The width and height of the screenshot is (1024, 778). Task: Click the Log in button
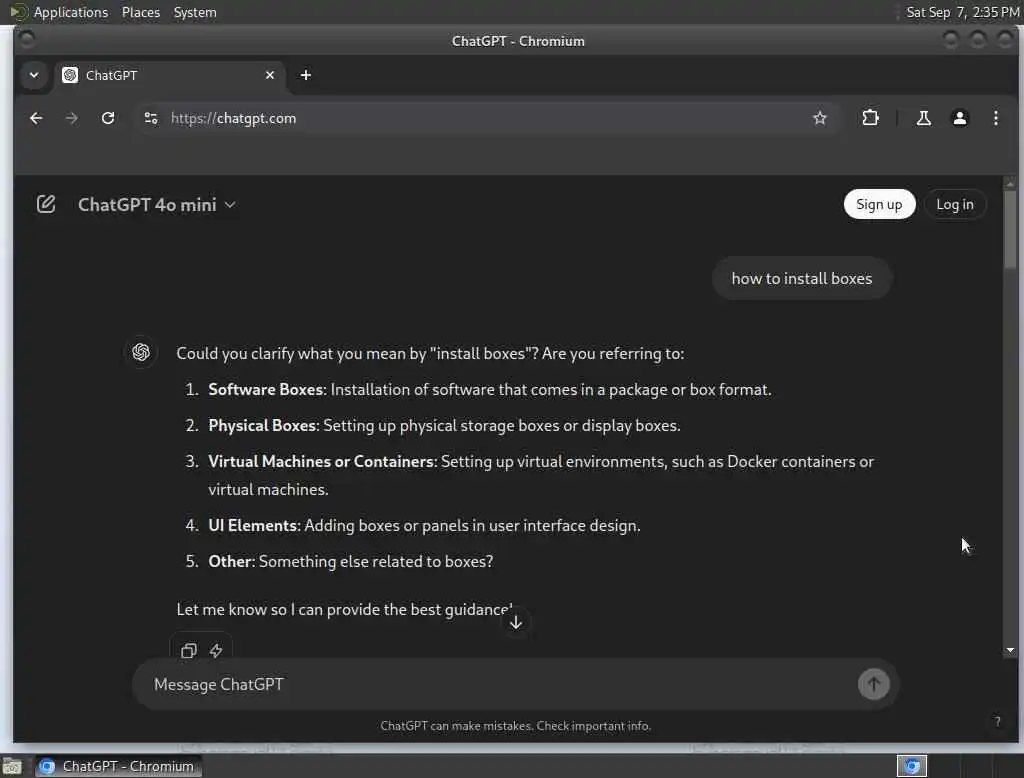[954, 204]
